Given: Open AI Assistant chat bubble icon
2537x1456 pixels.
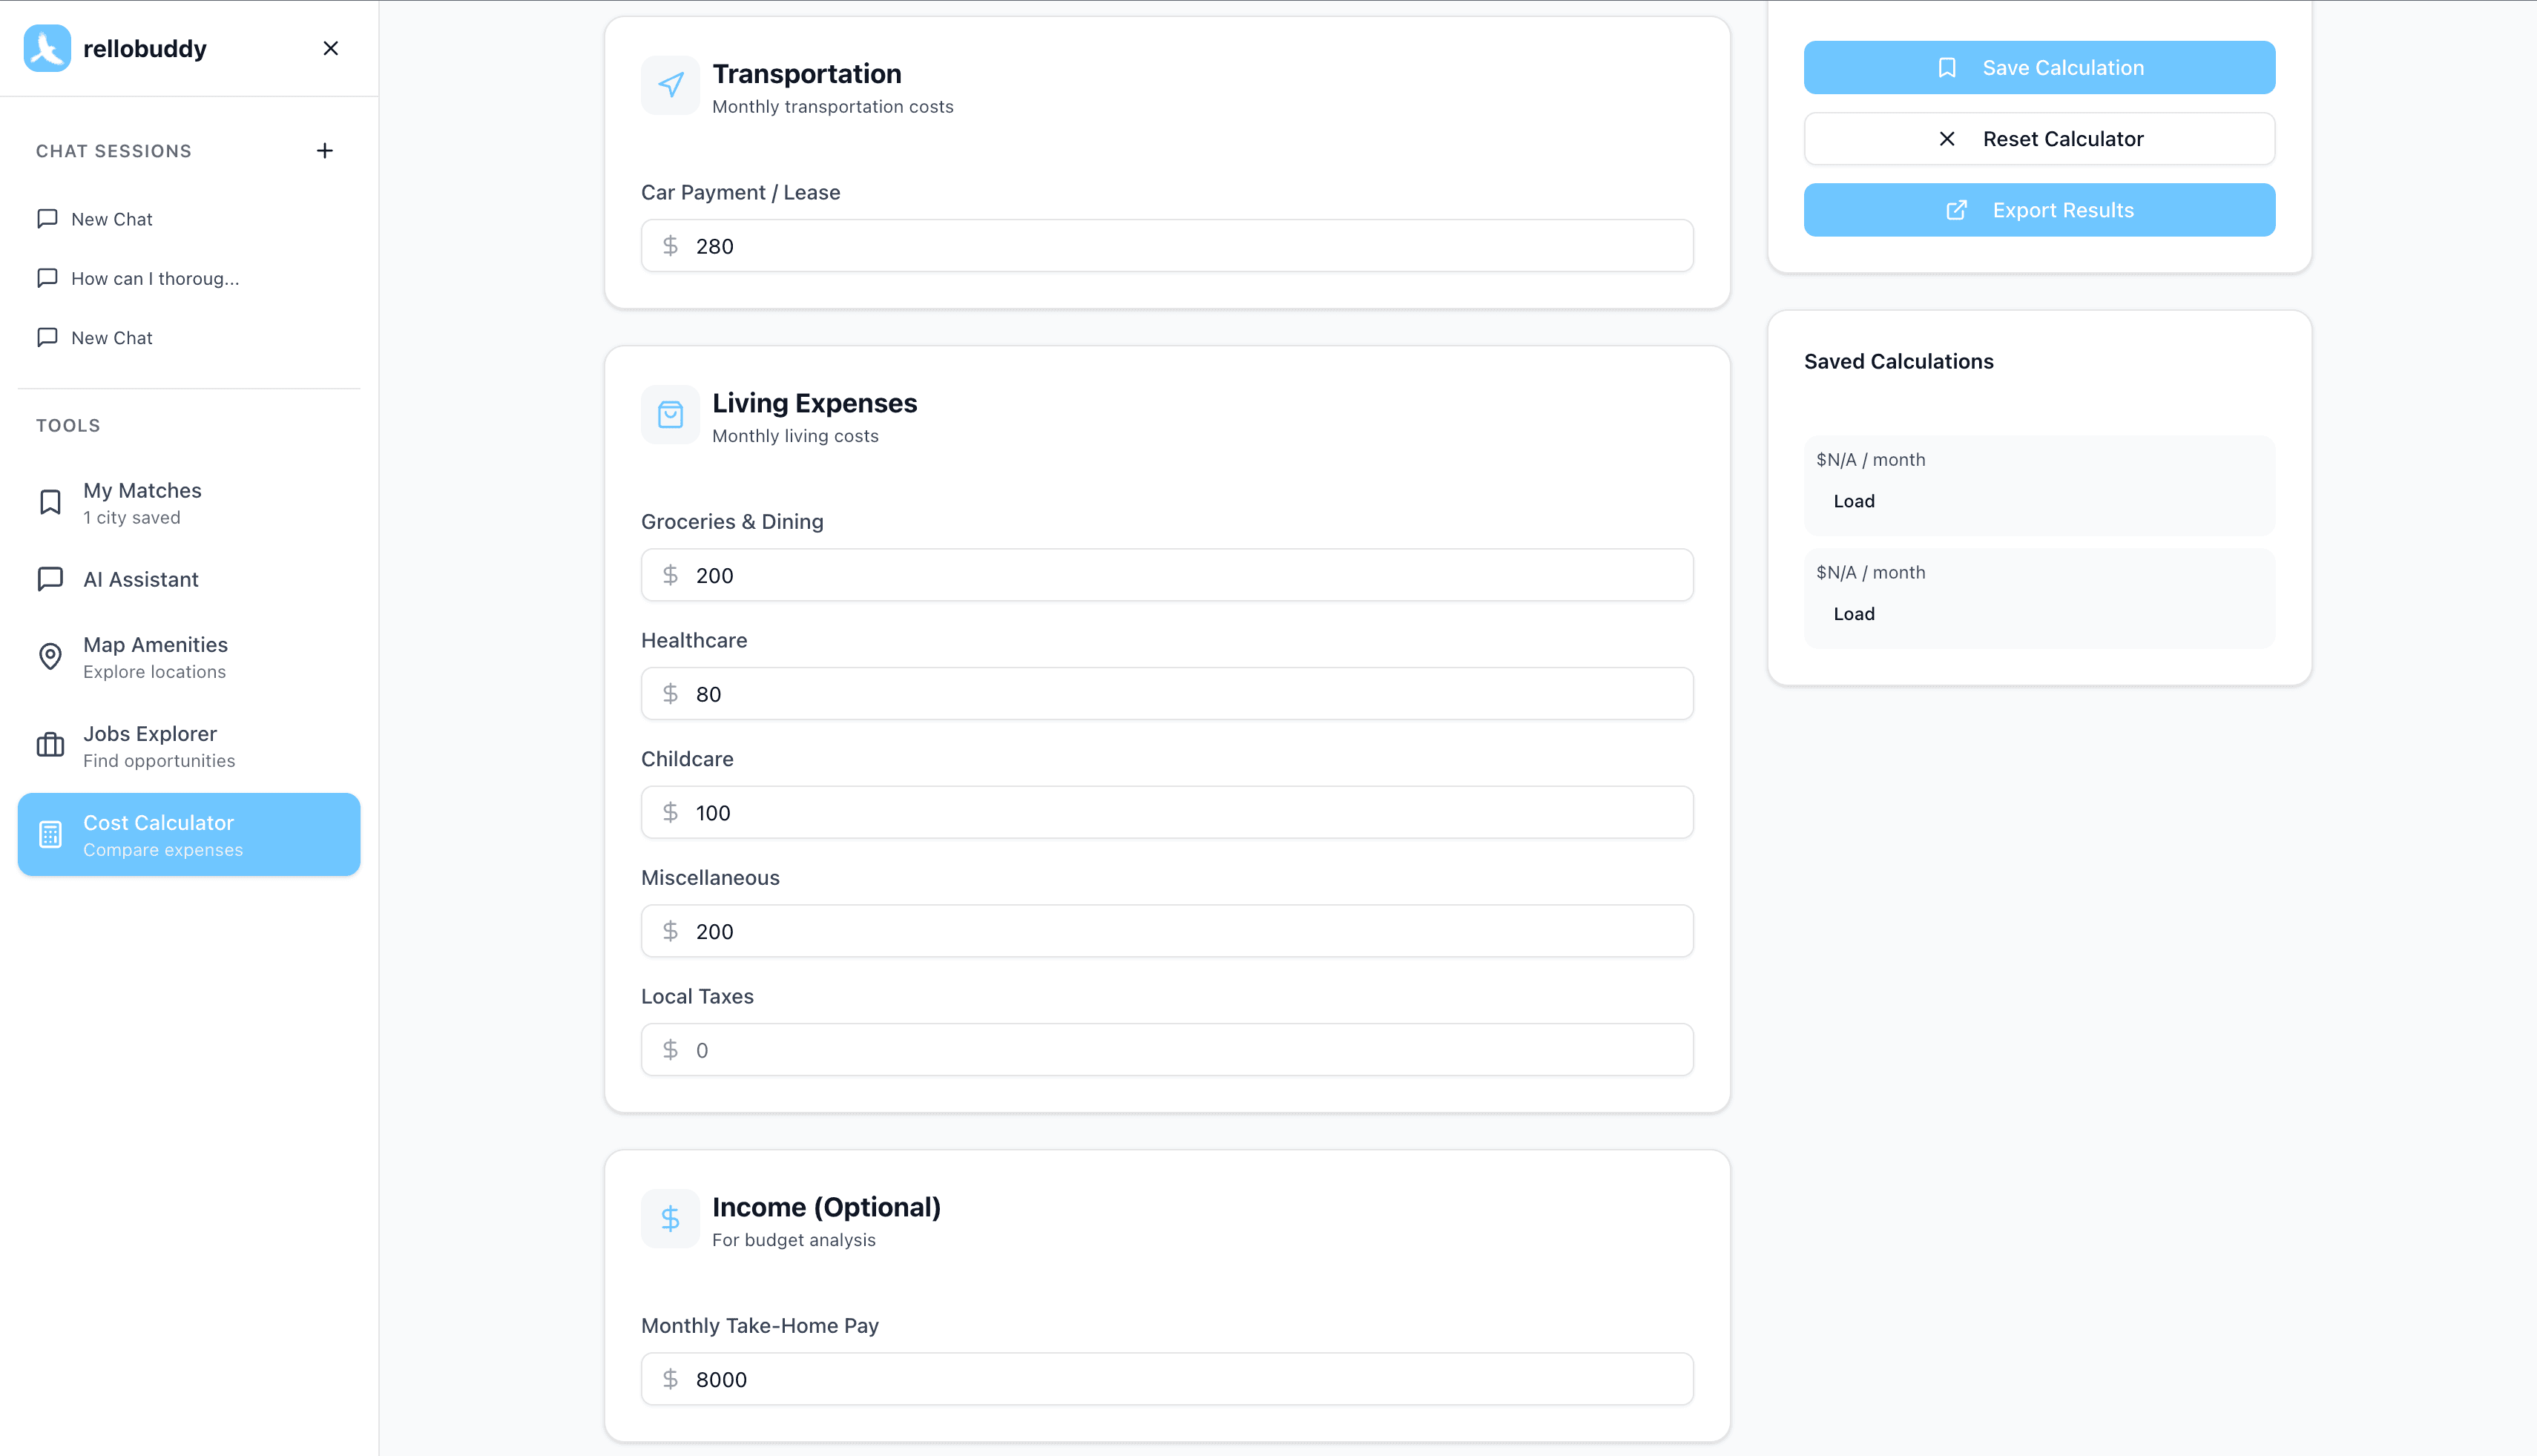Looking at the screenshot, I should (x=50, y=579).
